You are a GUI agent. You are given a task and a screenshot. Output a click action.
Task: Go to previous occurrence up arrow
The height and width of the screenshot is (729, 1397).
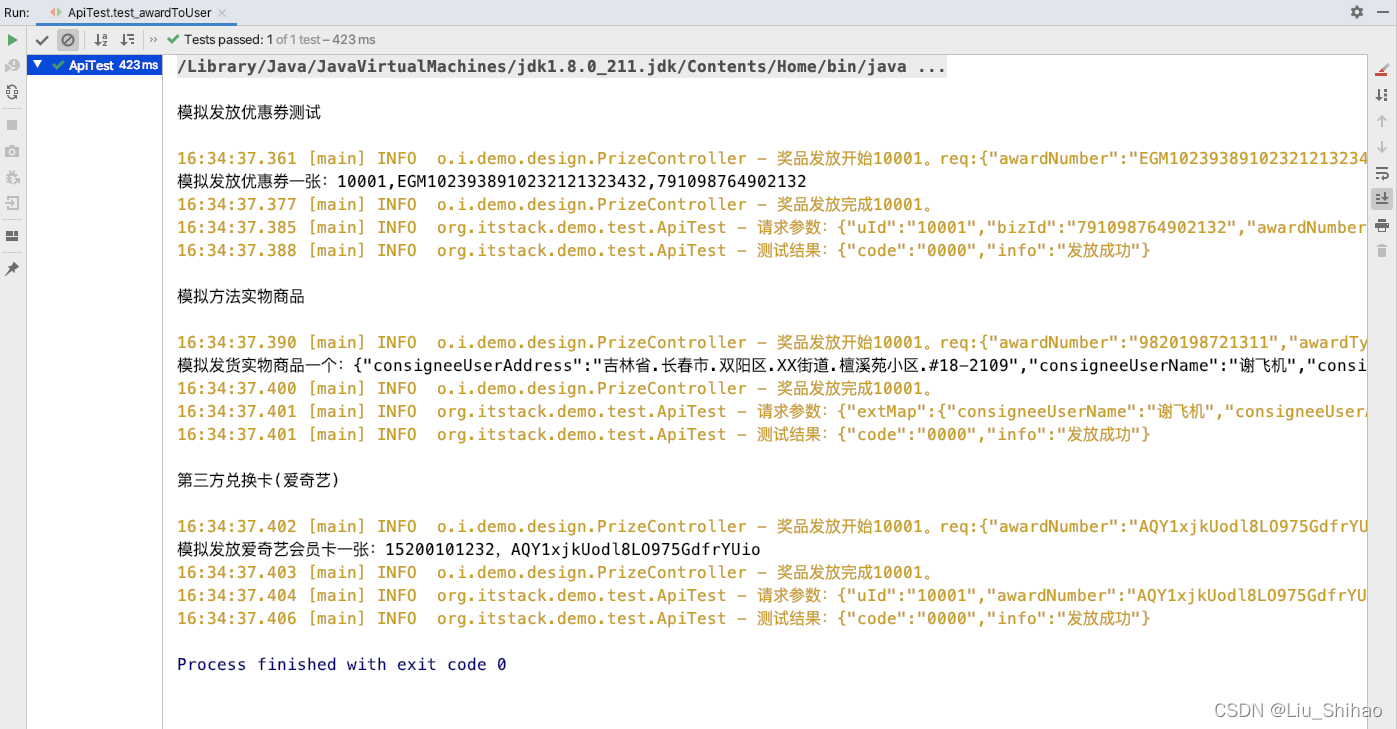[1382, 121]
